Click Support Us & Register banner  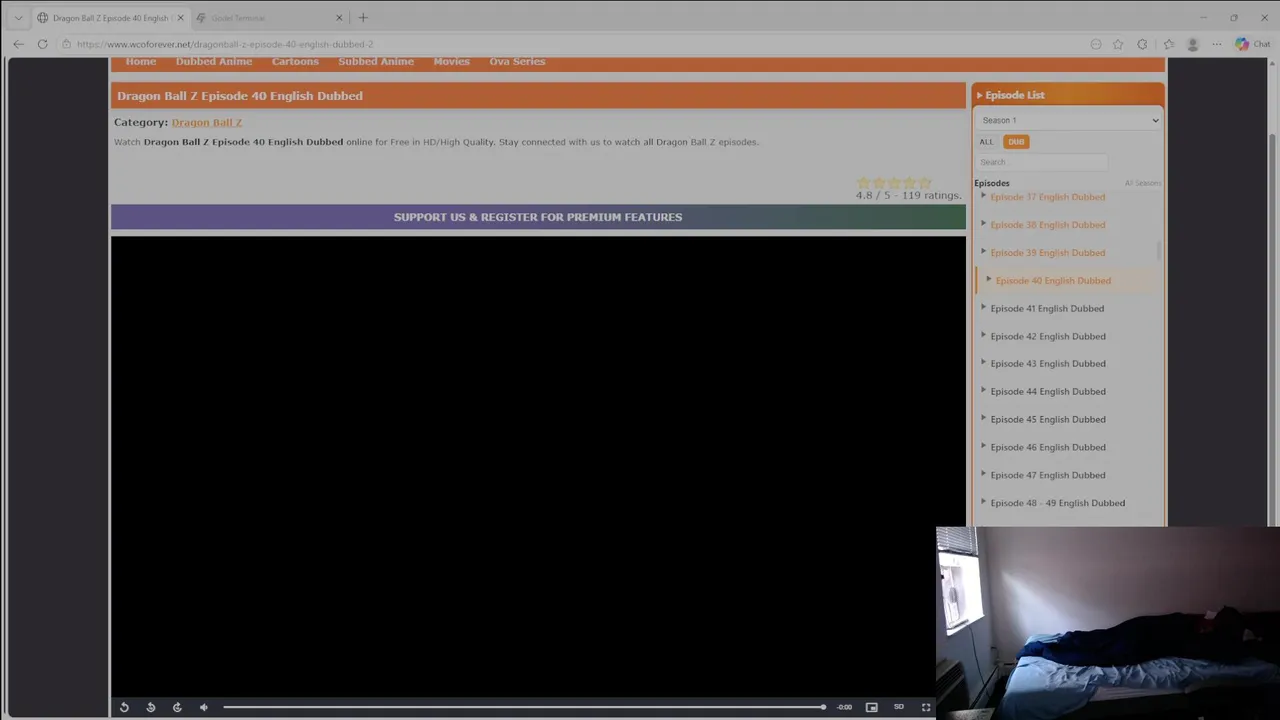click(538, 217)
